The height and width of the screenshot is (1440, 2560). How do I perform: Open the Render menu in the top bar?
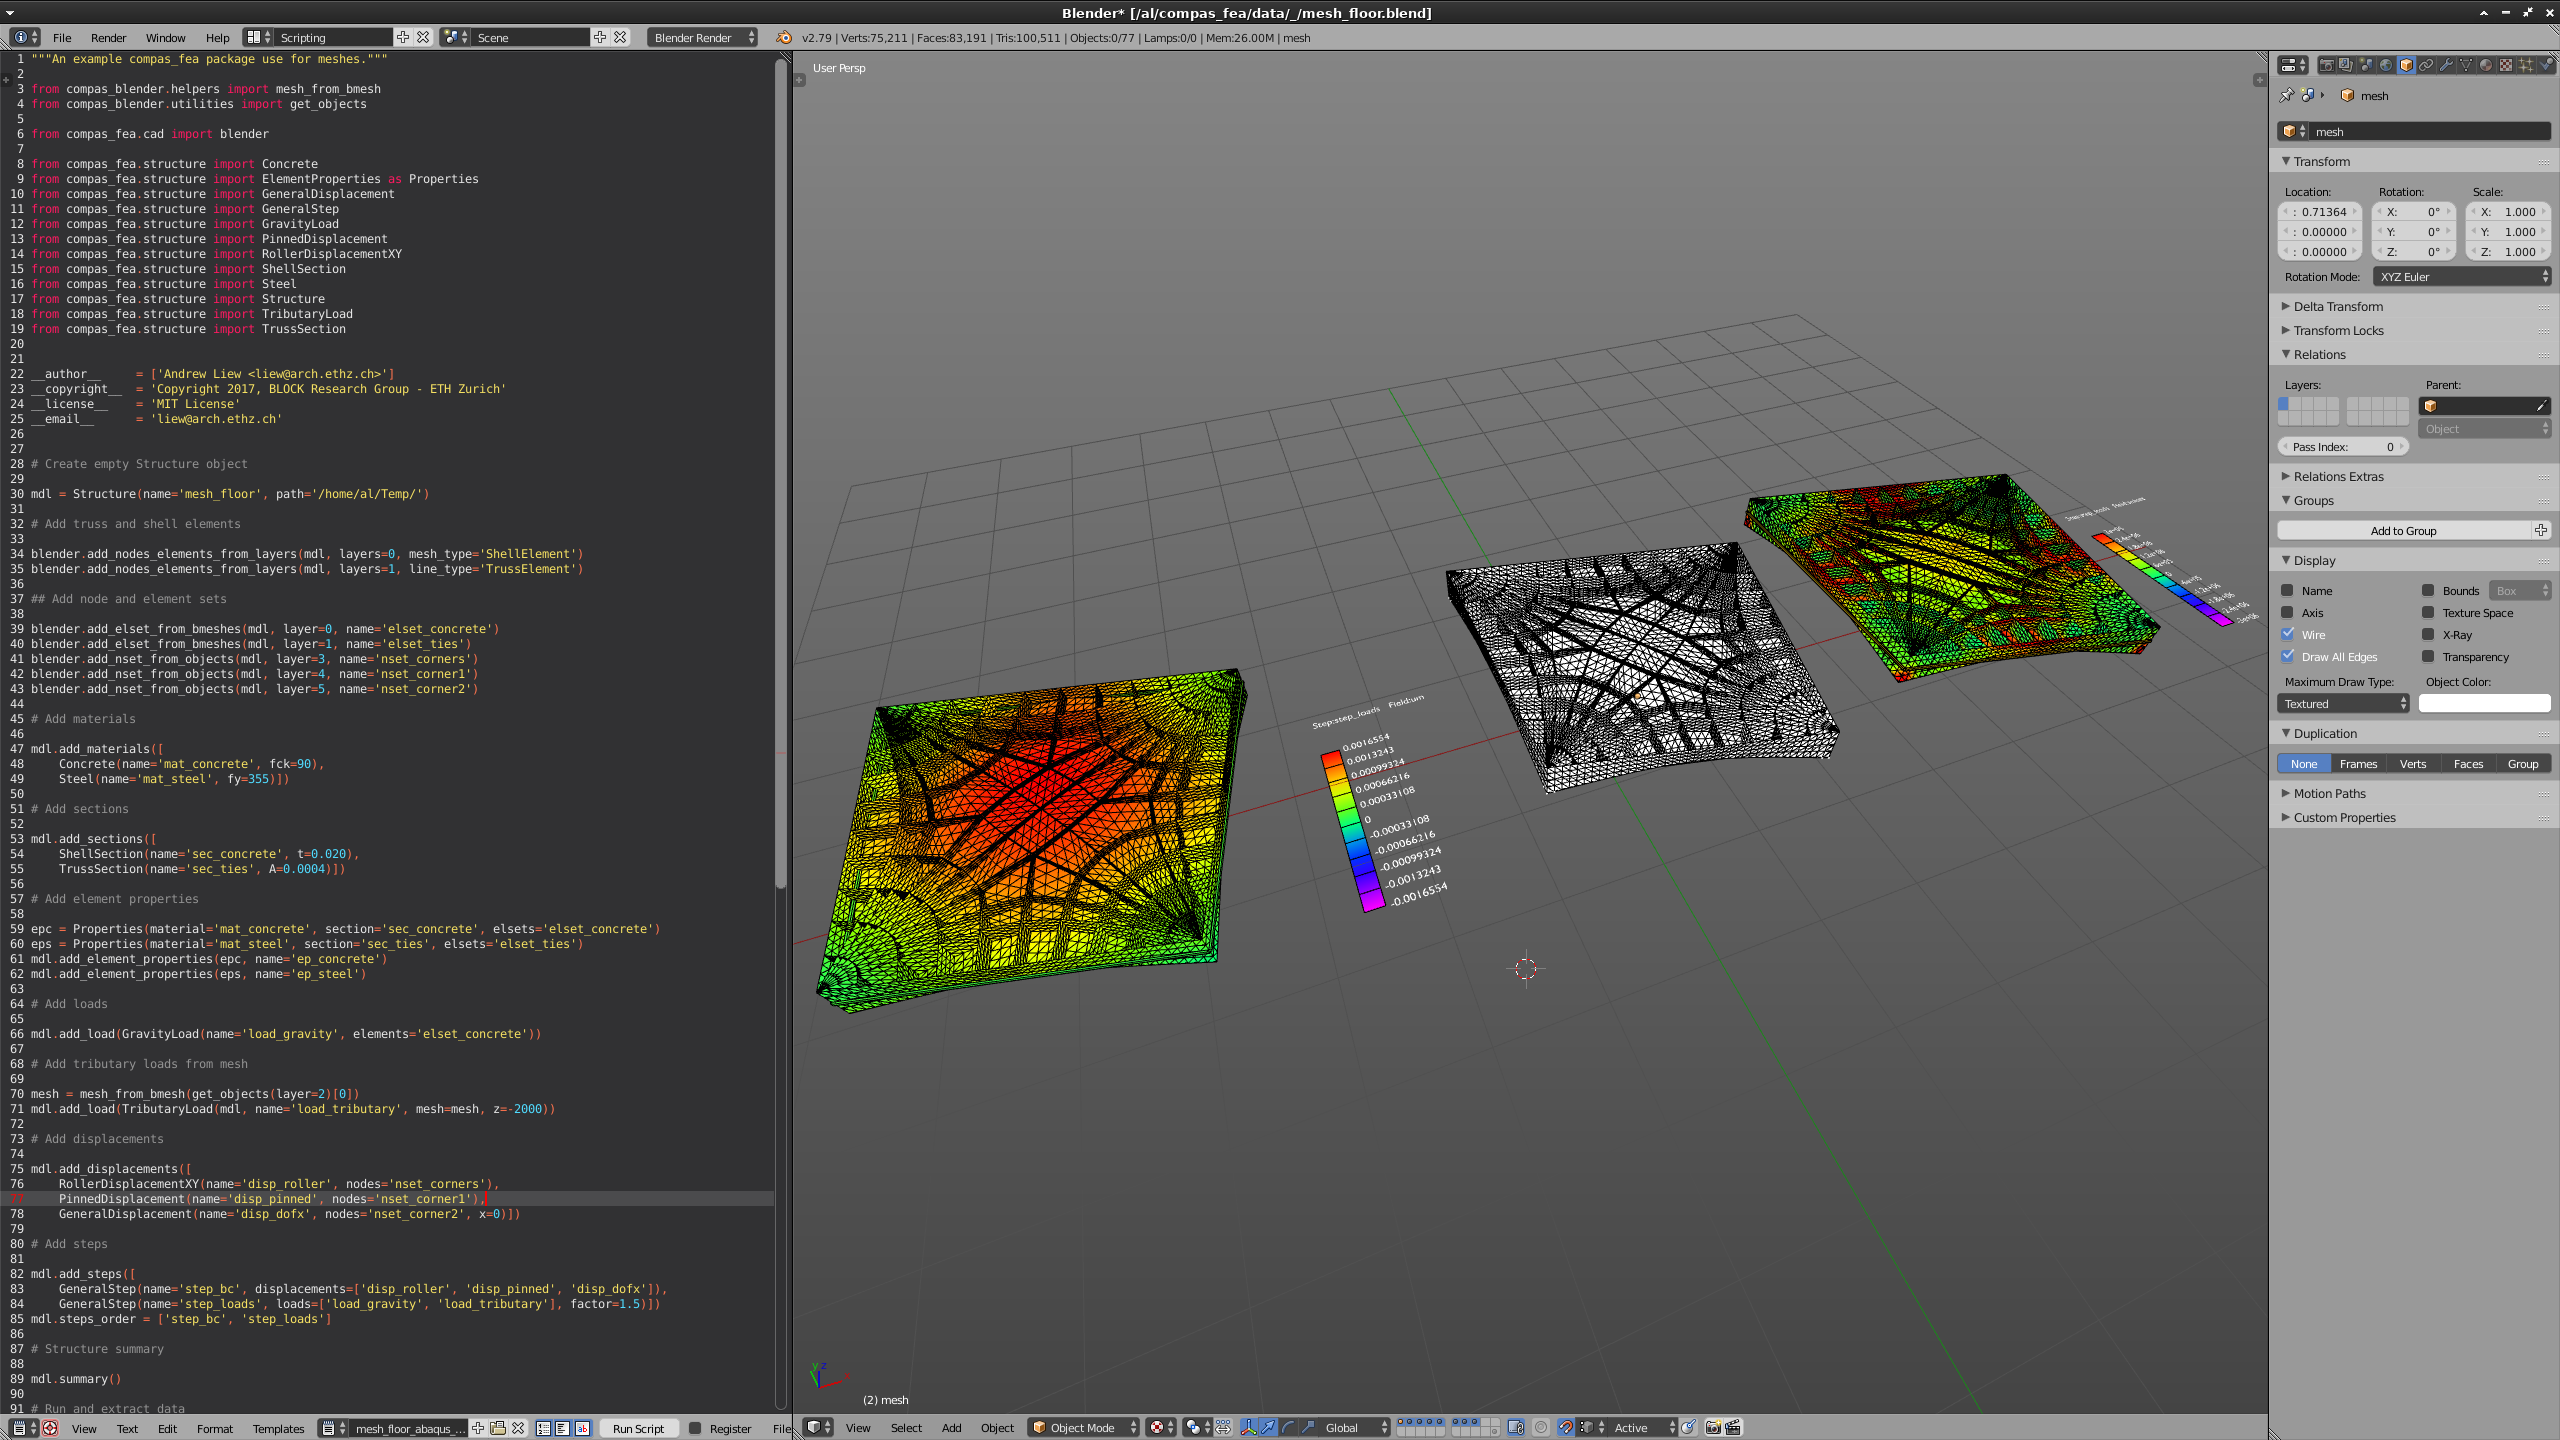pyautogui.click(x=108, y=38)
